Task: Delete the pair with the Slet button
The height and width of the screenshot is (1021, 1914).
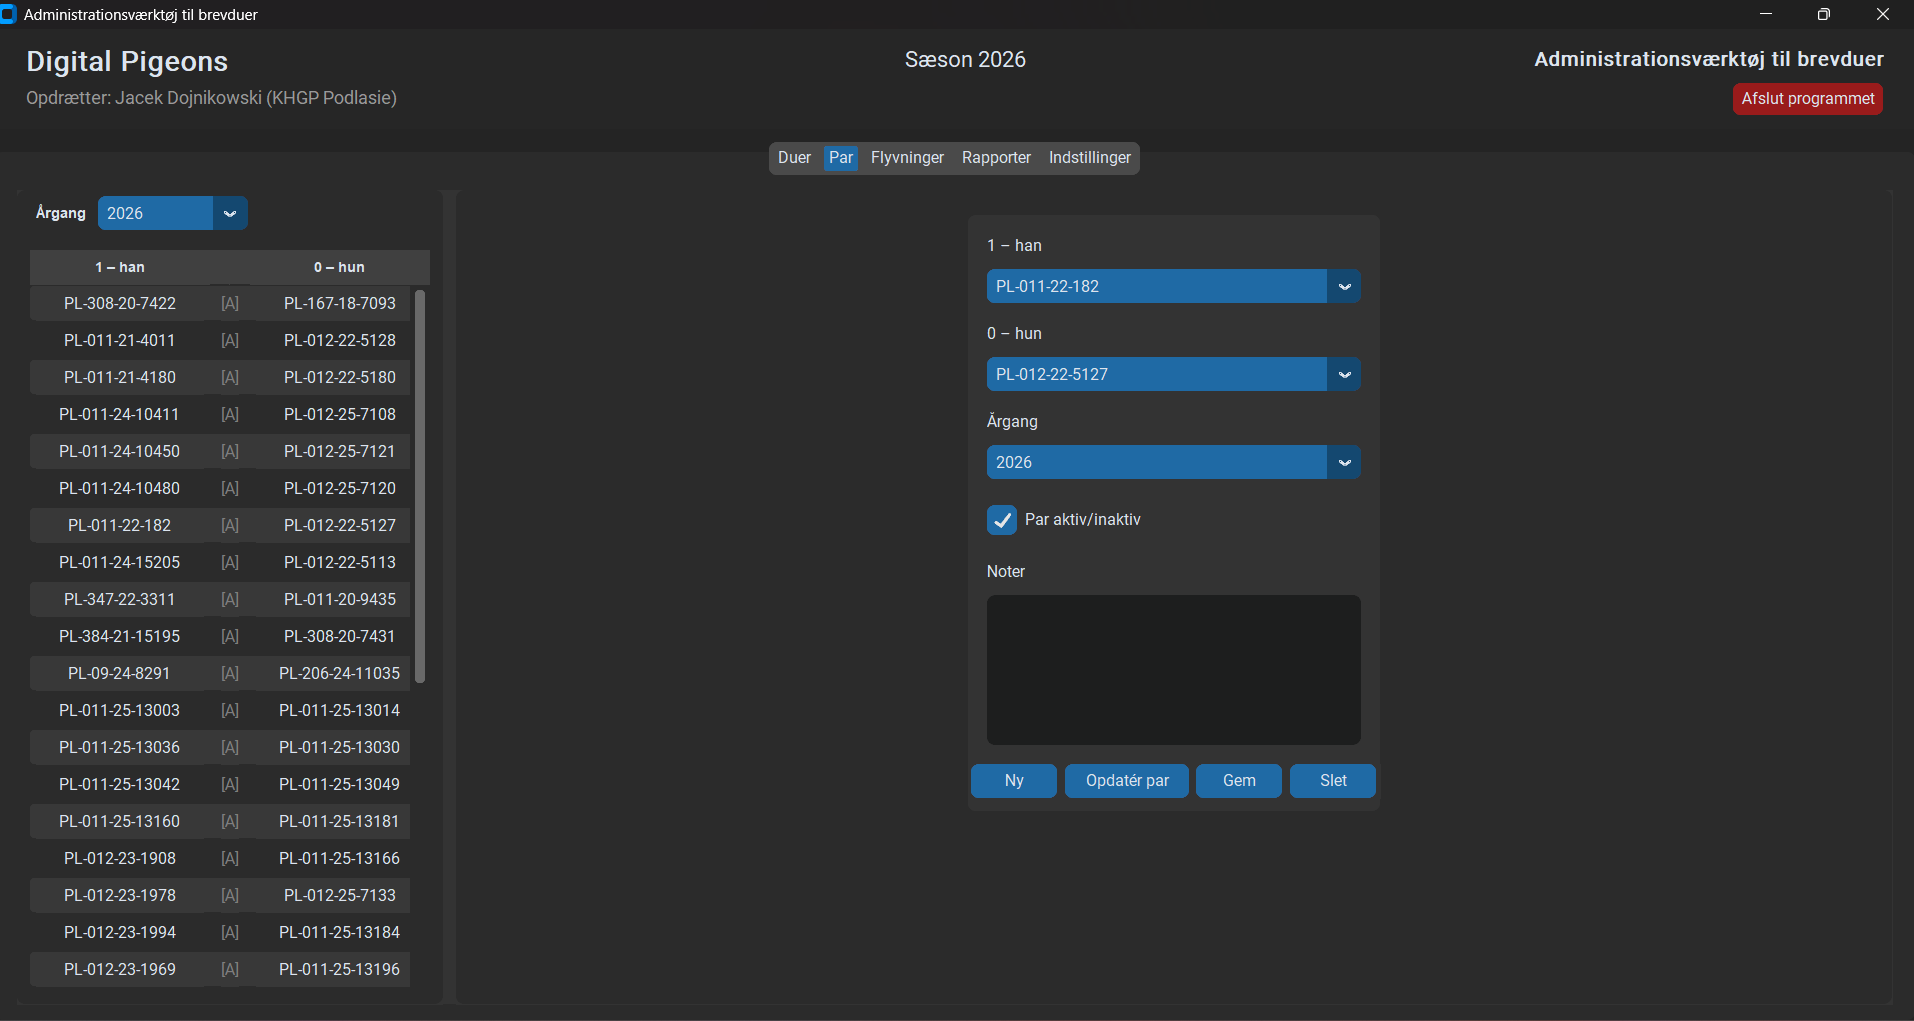Action: pos(1333,781)
